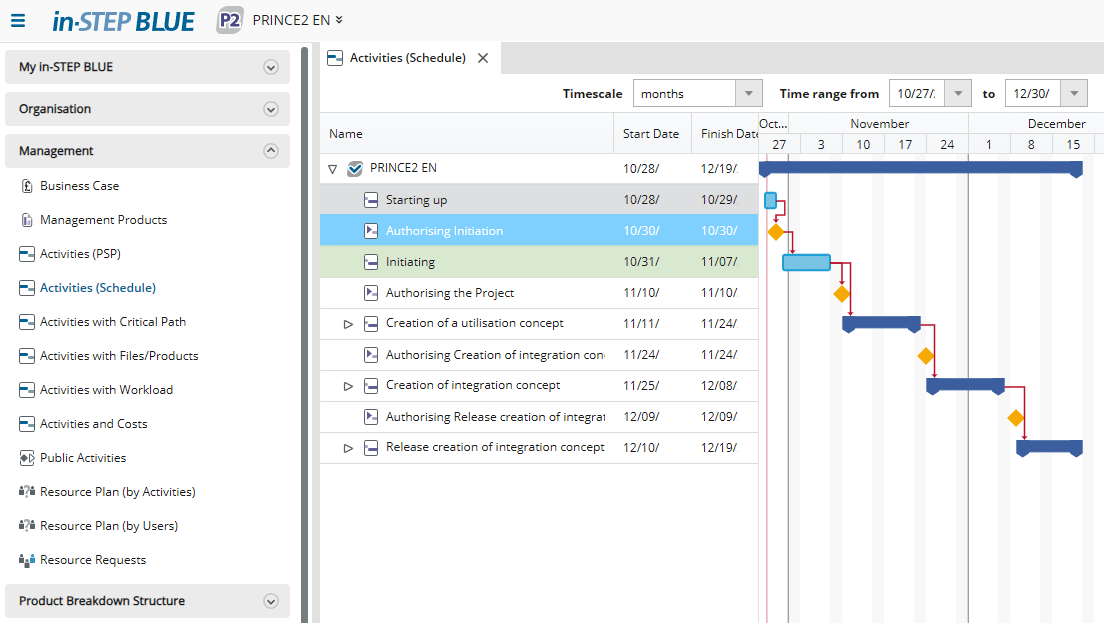This screenshot has height=623, width=1104.
Task: Click the Business Case icon in sidebar
Action: (x=27, y=186)
